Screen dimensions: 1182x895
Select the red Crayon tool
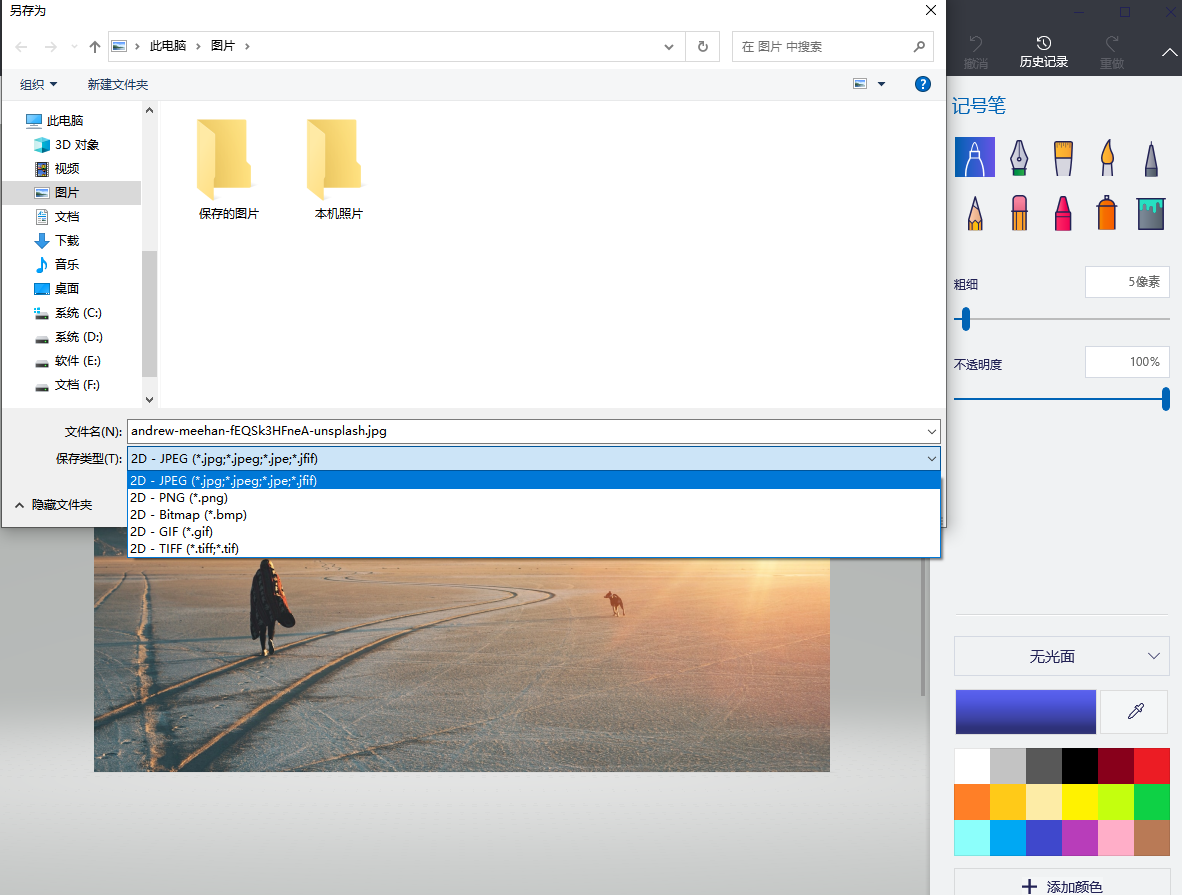1063,213
